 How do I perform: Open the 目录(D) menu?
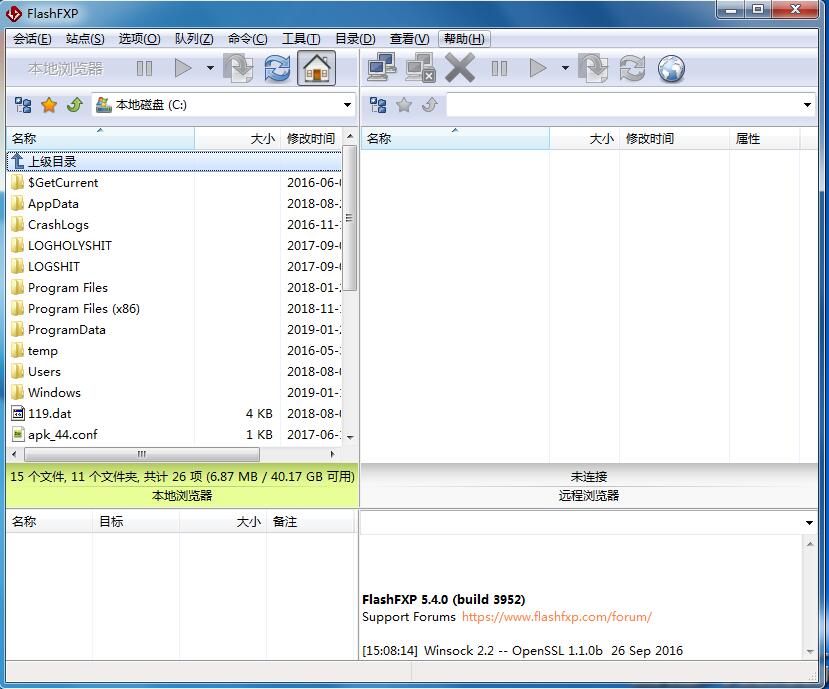point(355,39)
